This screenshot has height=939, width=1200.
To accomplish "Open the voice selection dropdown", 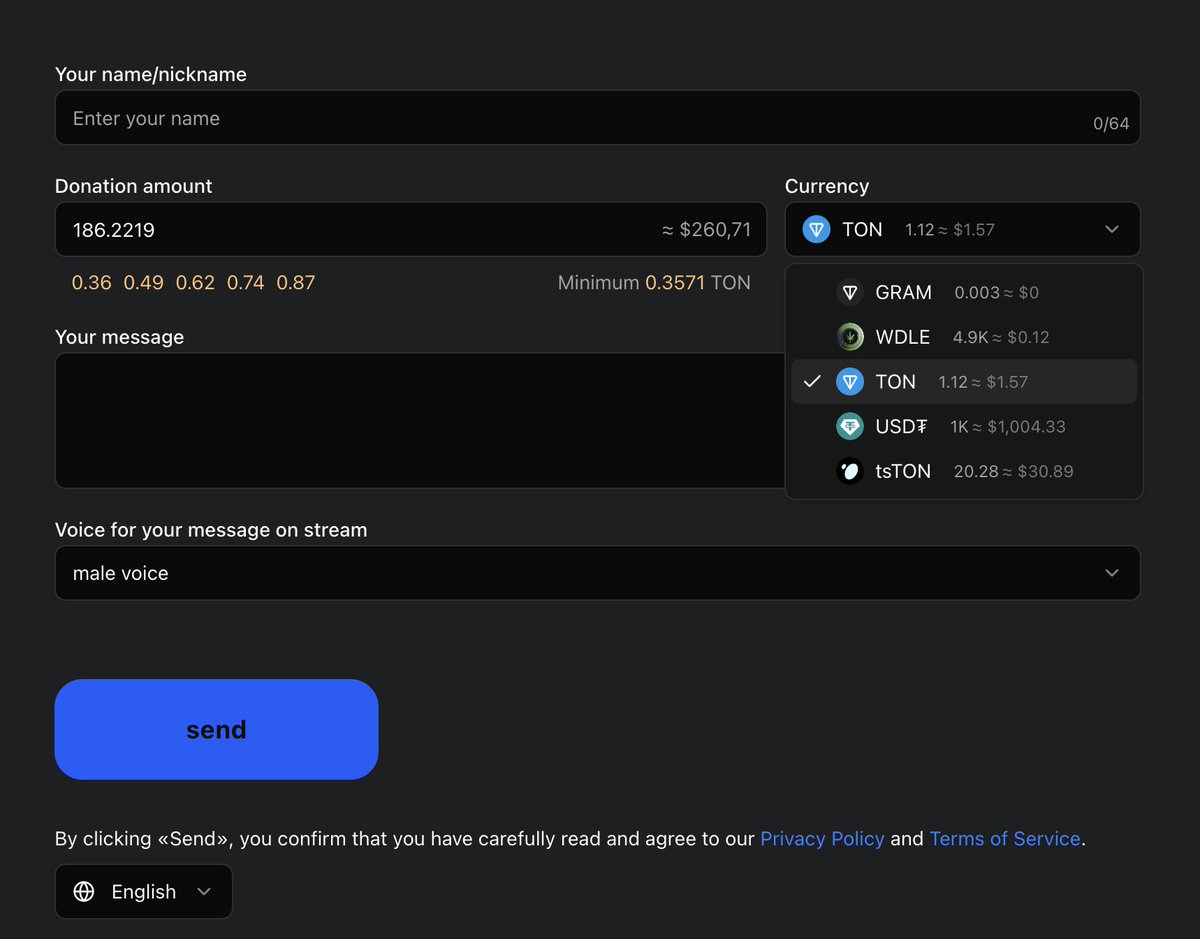I will pos(597,572).
